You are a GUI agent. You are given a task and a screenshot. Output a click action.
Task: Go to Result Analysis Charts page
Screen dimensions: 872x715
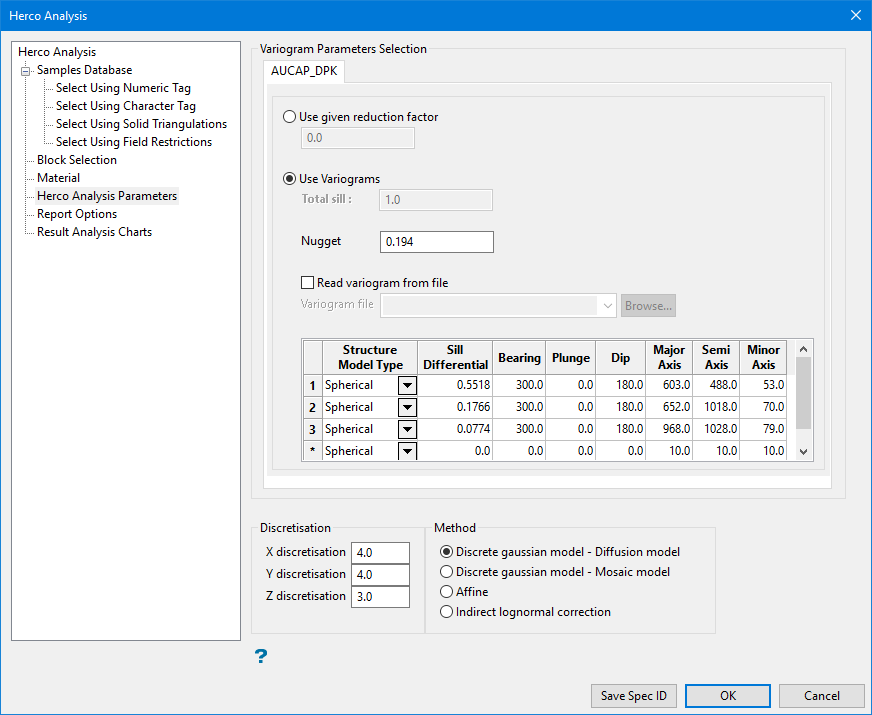[x=94, y=232]
